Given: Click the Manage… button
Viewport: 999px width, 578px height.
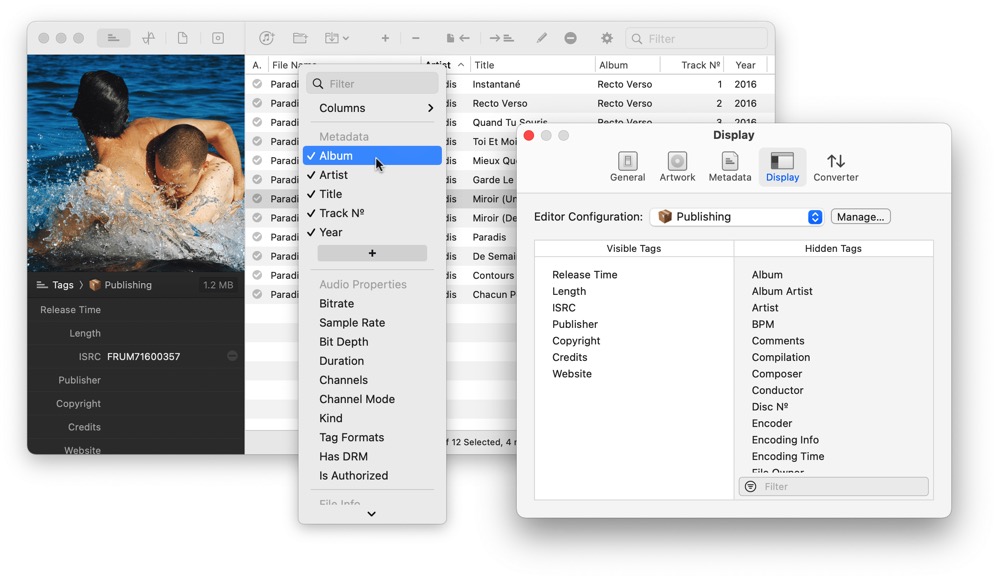Looking at the screenshot, I should [860, 216].
